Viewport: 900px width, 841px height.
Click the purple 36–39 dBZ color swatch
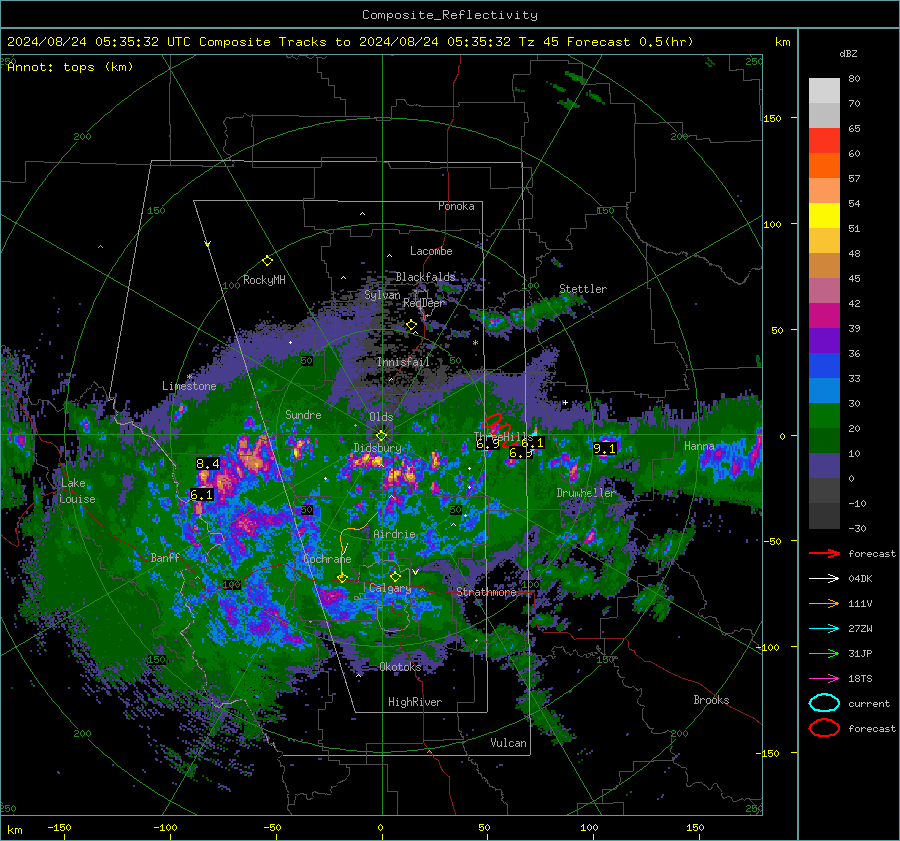coord(824,341)
